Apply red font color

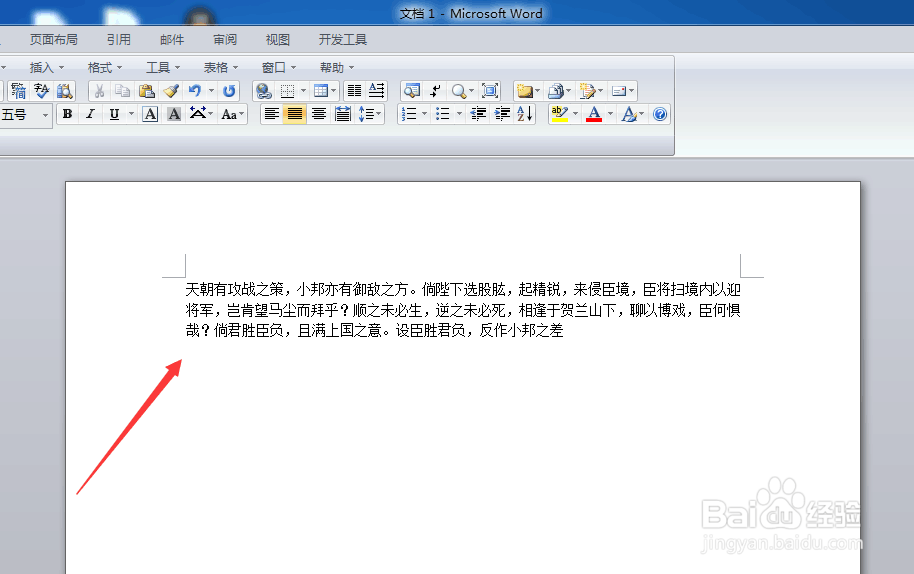(x=594, y=114)
